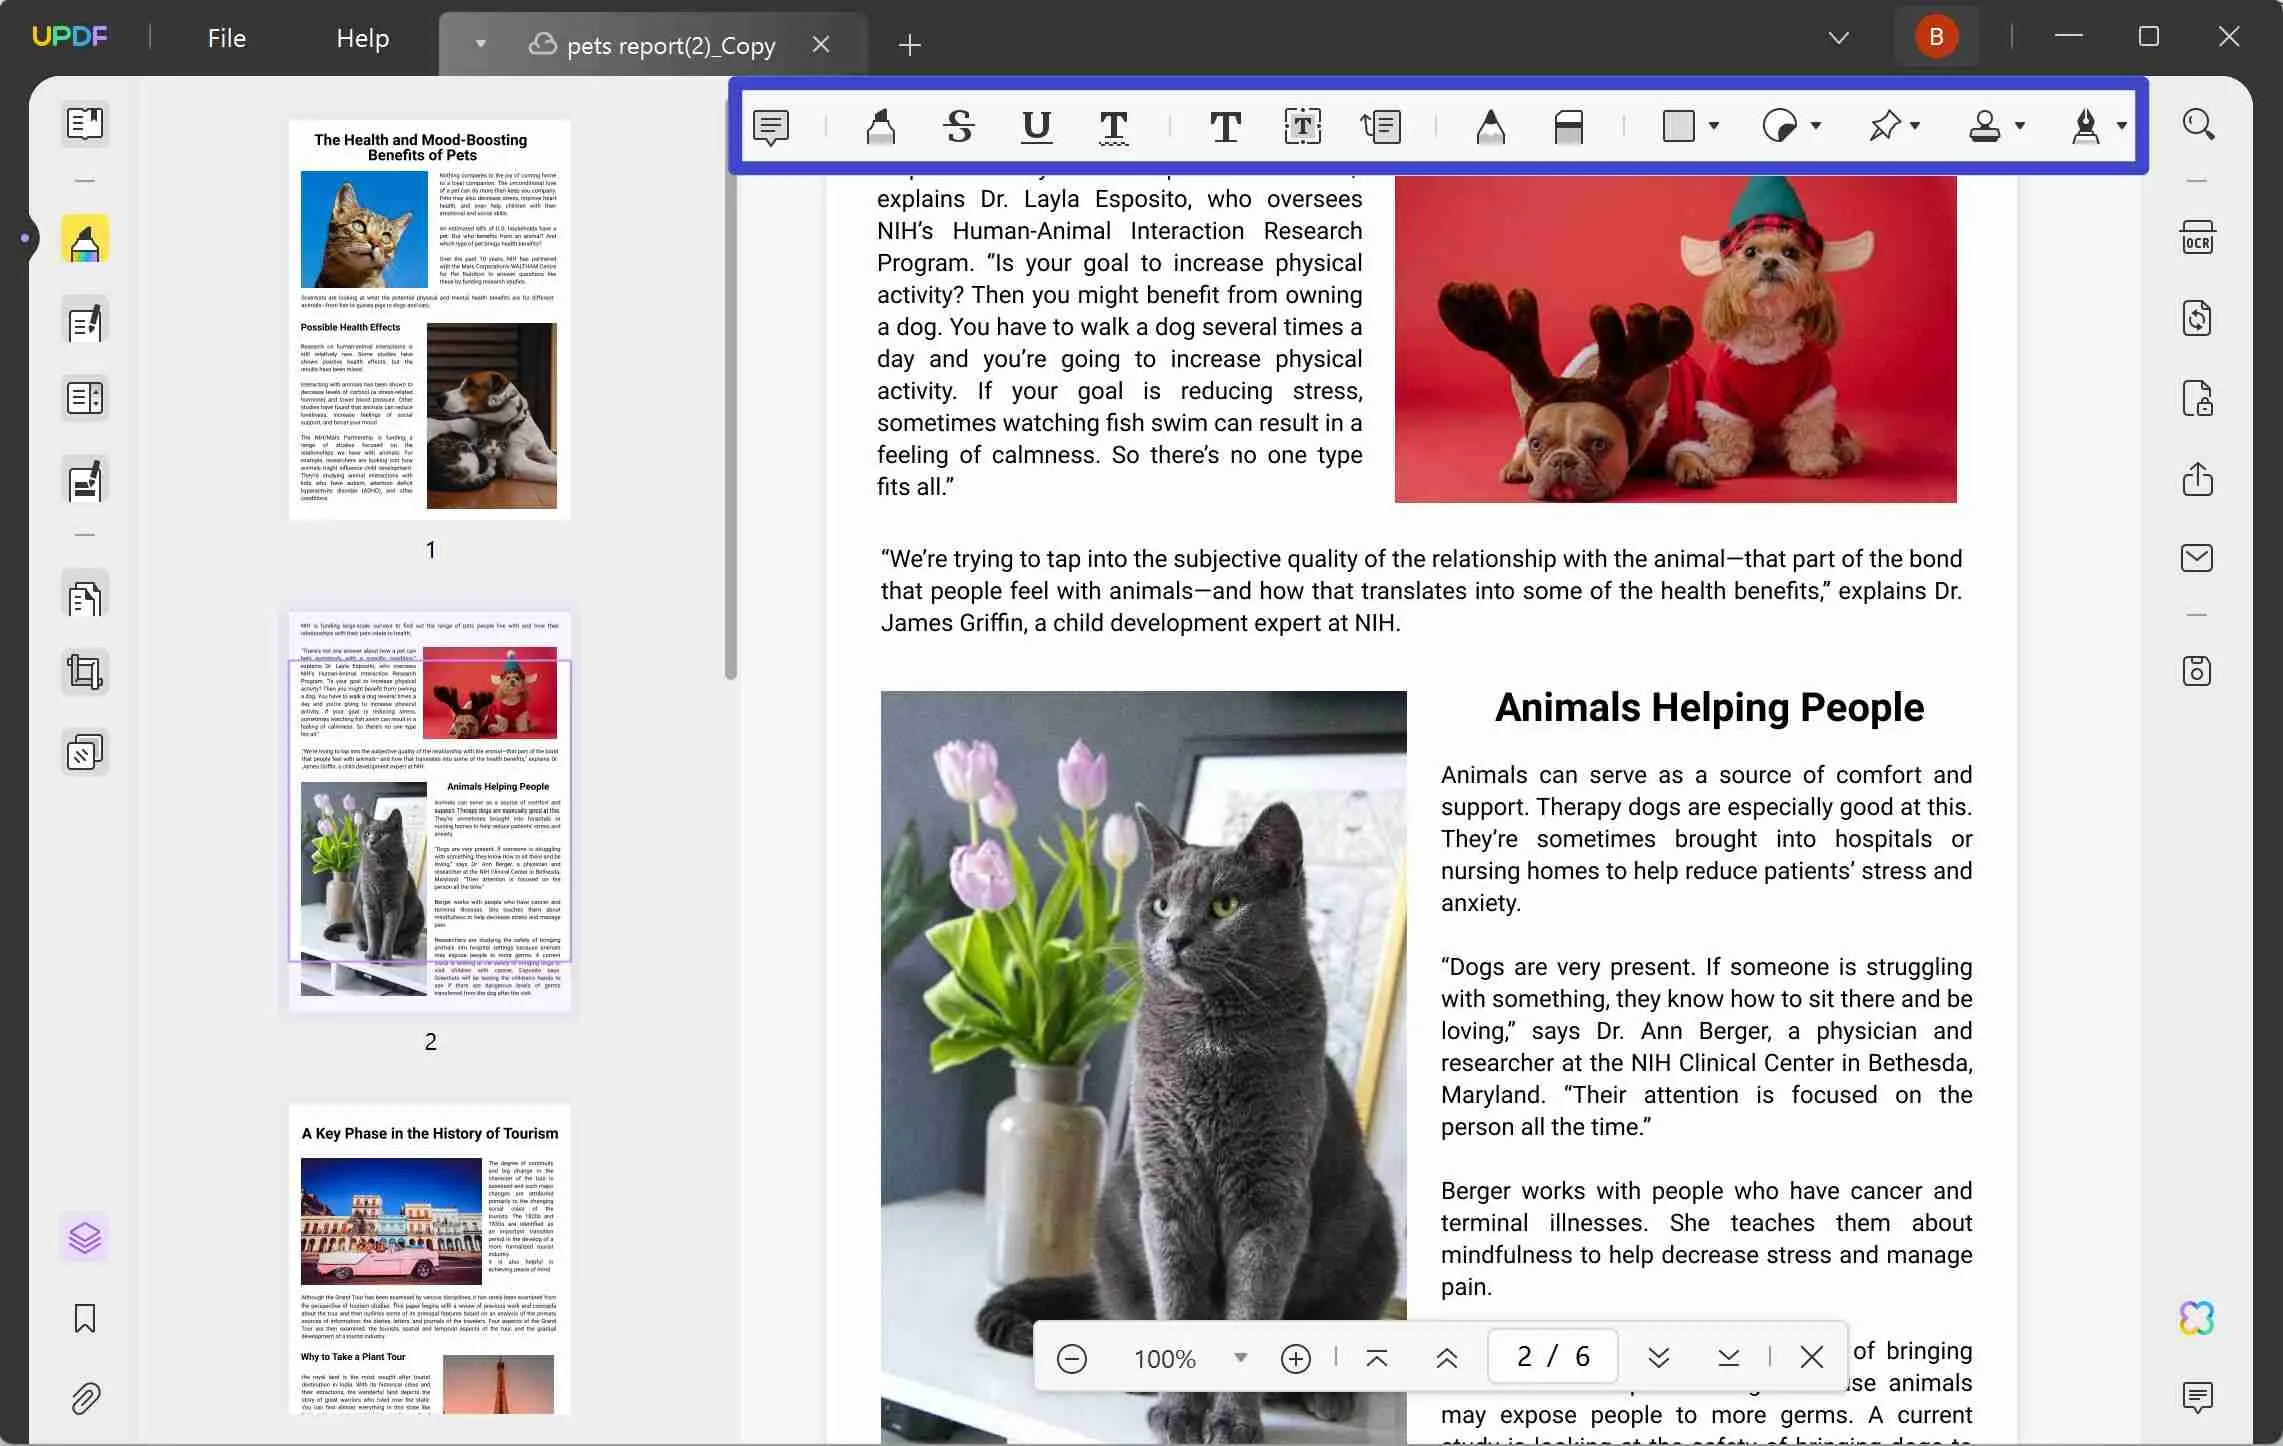The width and height of the screenshot is (2283, 1446).
Task: Click the bookmark panel sidebar icon
Action: (85, 1316)
